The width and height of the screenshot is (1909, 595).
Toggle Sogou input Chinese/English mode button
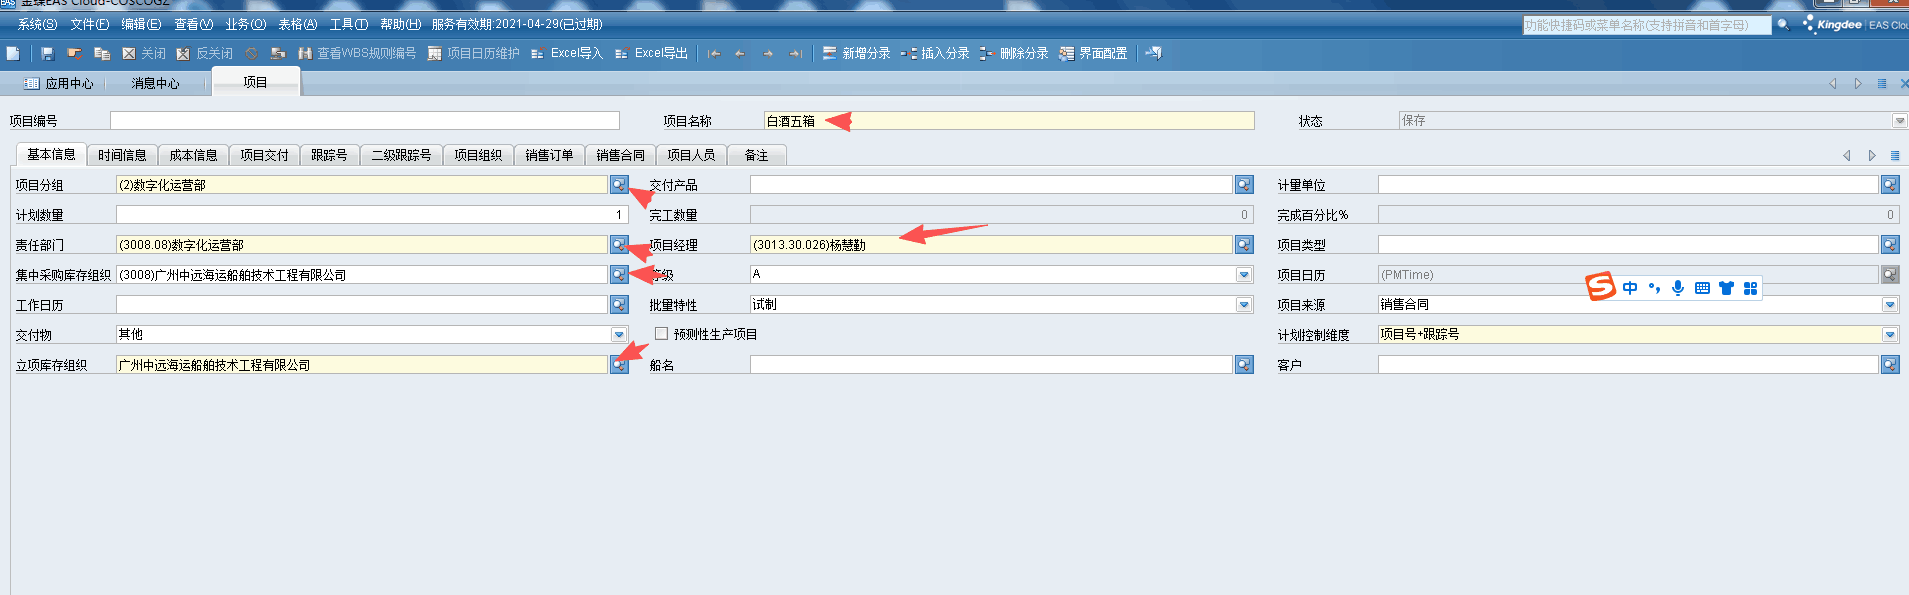pos(1630,288)
